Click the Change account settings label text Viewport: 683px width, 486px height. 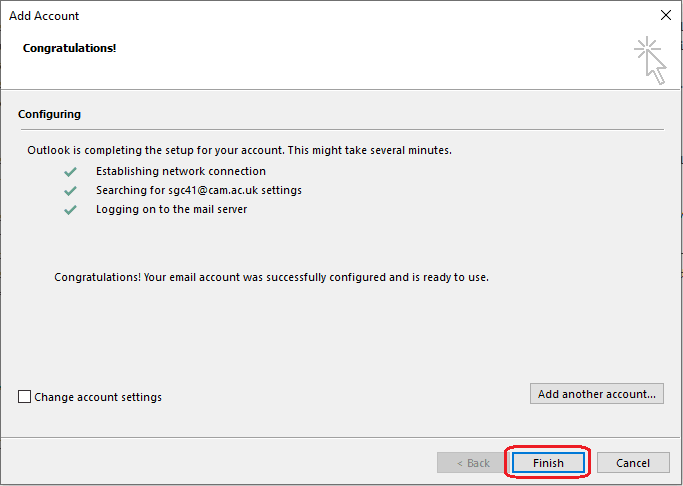[x=98, y=397]
